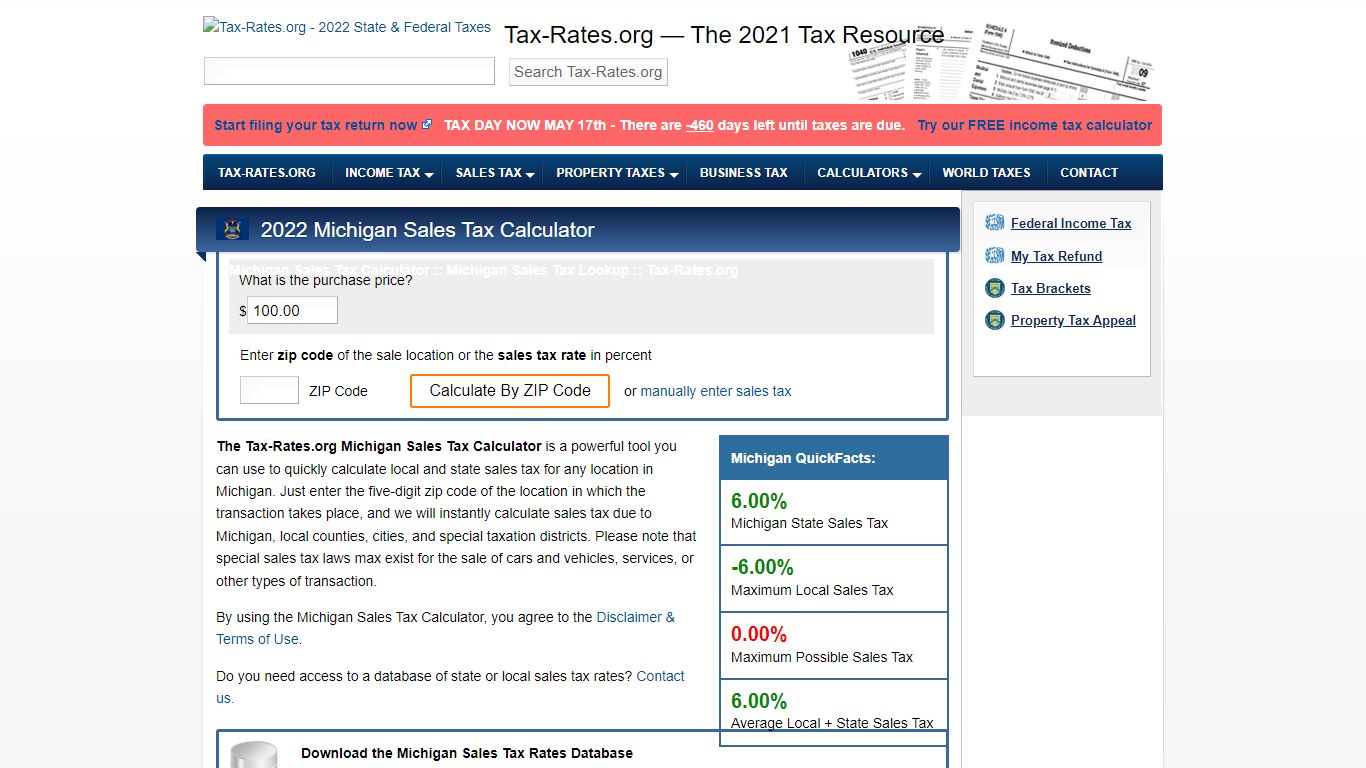This screenshot has height=768, width=1366.
Task: Click 'Download the Michigan Sales Tax Rates Database' text
Action: pyautogui.click(x=467, y=753)
